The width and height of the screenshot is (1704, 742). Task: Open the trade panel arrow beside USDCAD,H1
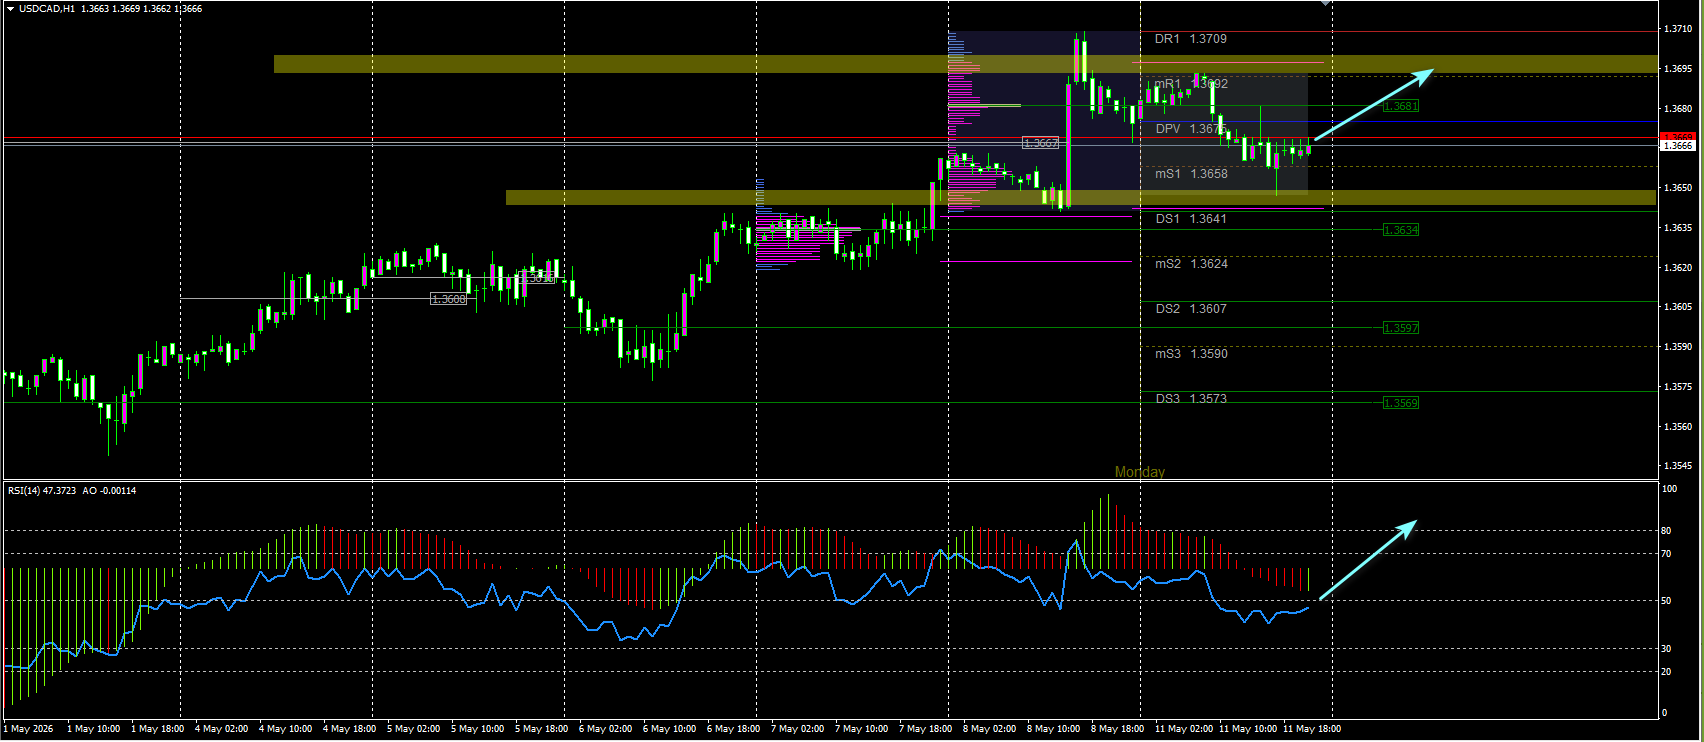(x=11, y=9)
